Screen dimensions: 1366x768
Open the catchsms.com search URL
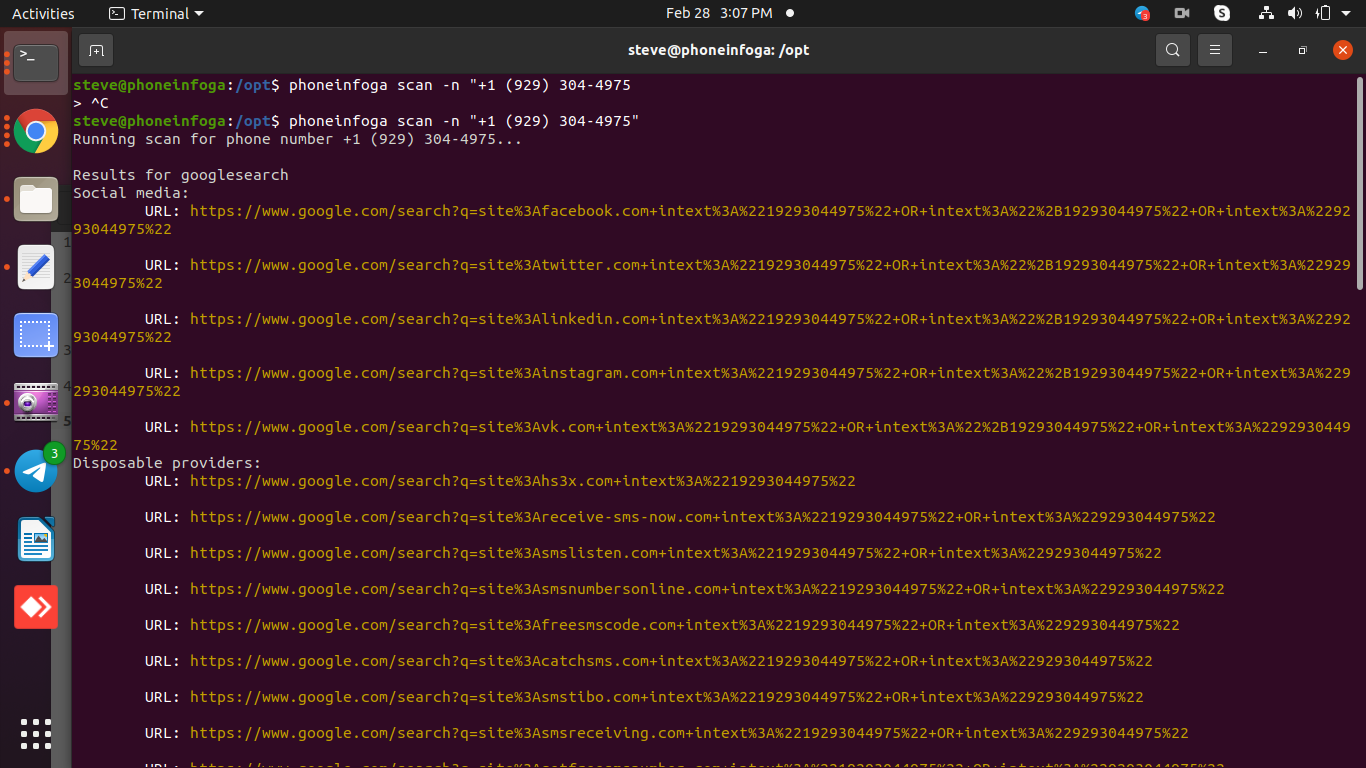point(671,661)
